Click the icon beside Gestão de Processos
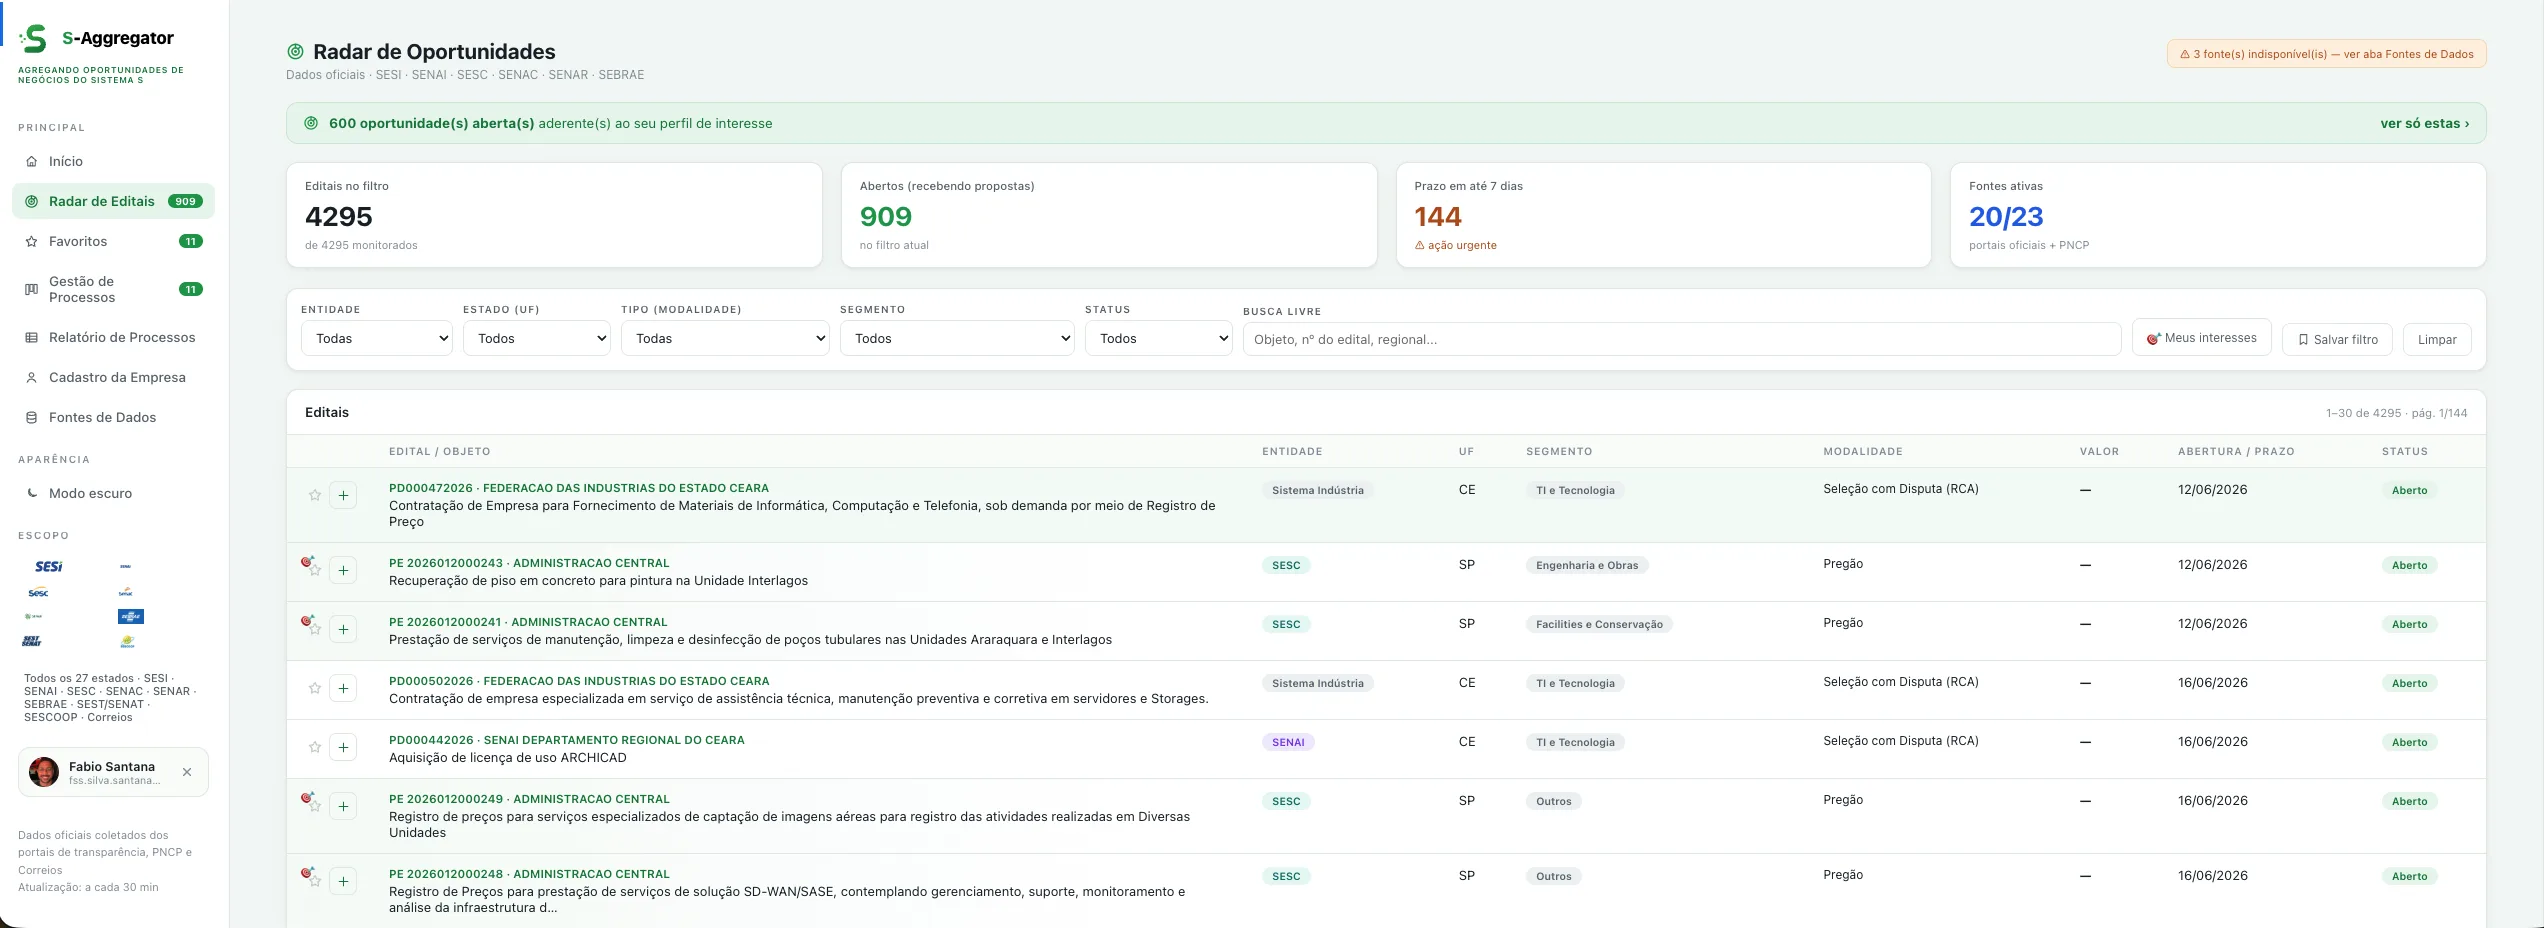This screenshot has height=928, width=2544. click(31, 289)
